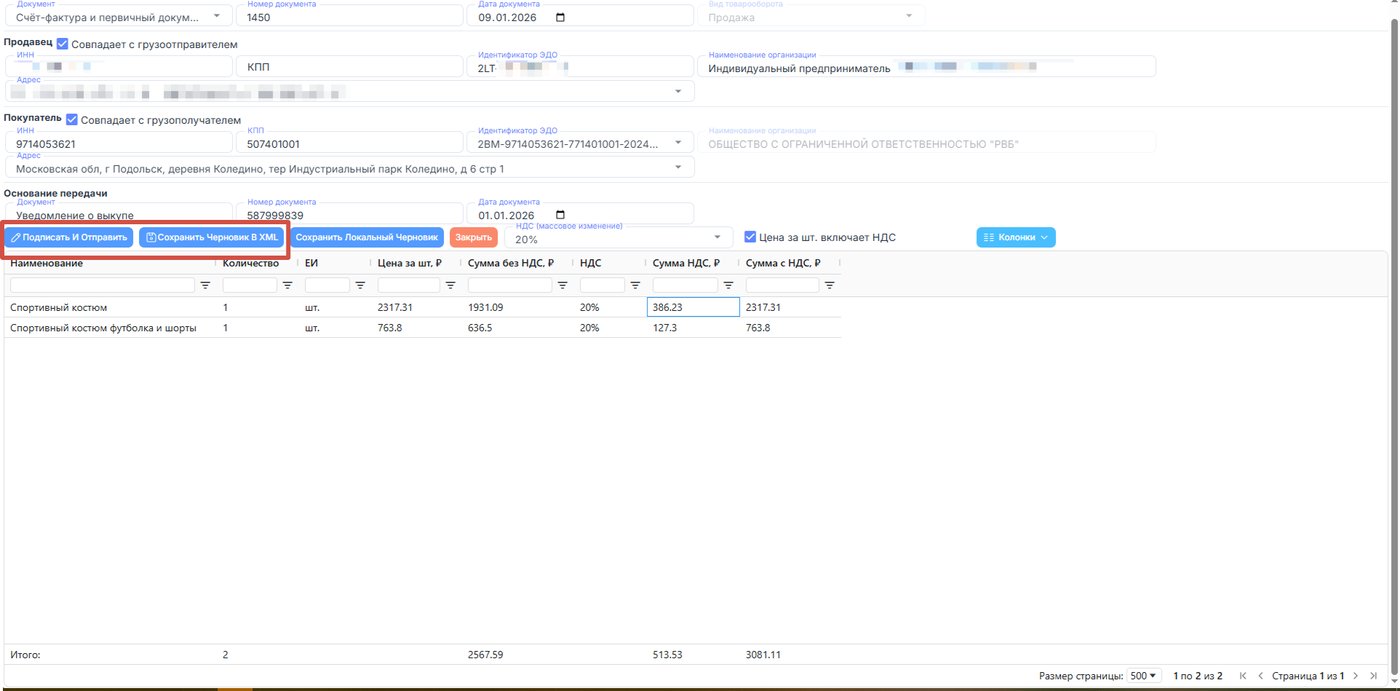Open filter menu for Наименование column
The width and height of the screenshot is (1400, 691).
206,285
